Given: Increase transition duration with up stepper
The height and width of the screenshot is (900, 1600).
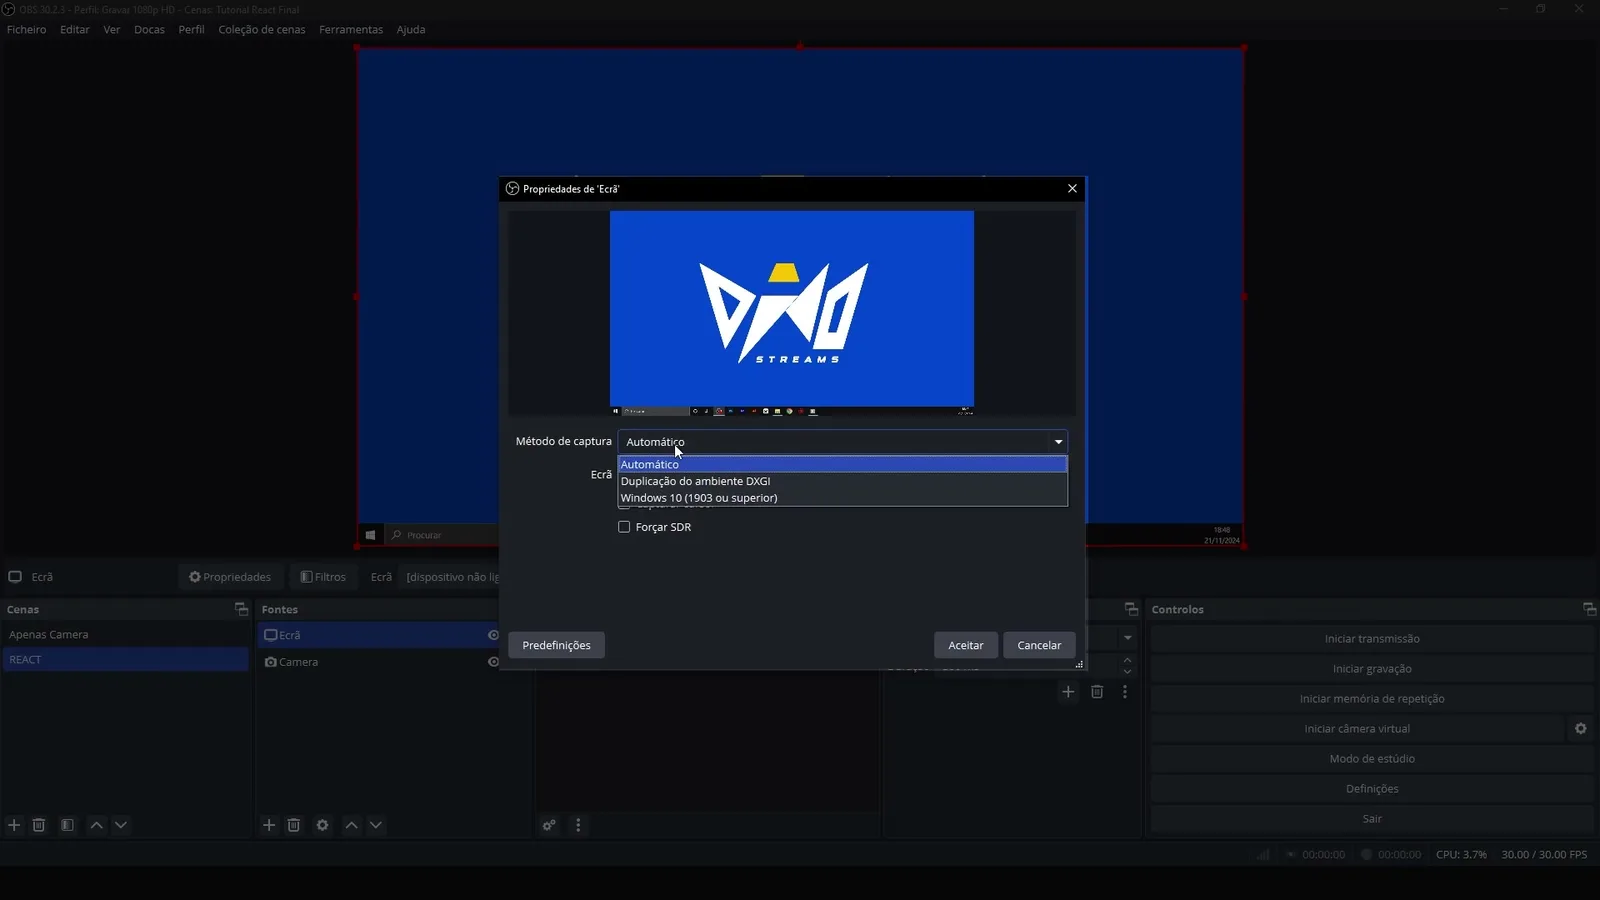Looking at the screenshot, I should (1127, 660).
